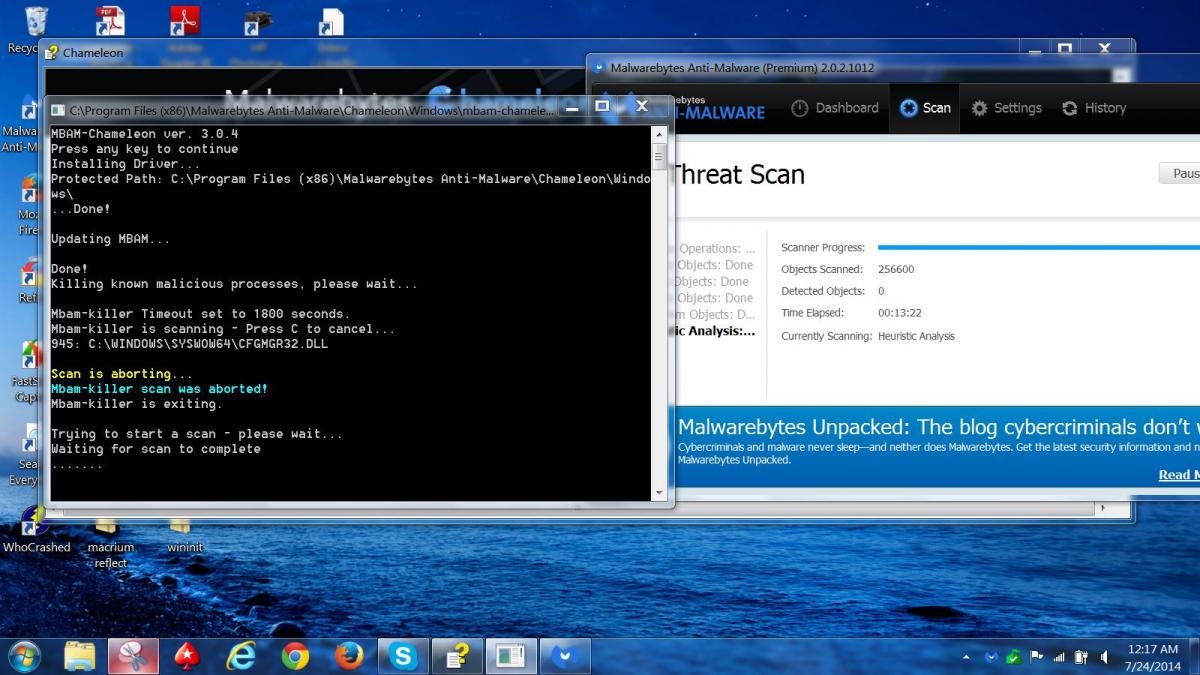Click the Chameleon window title bar icon
This screenshot has height=675, width=1200.
(x=51, y=52)
